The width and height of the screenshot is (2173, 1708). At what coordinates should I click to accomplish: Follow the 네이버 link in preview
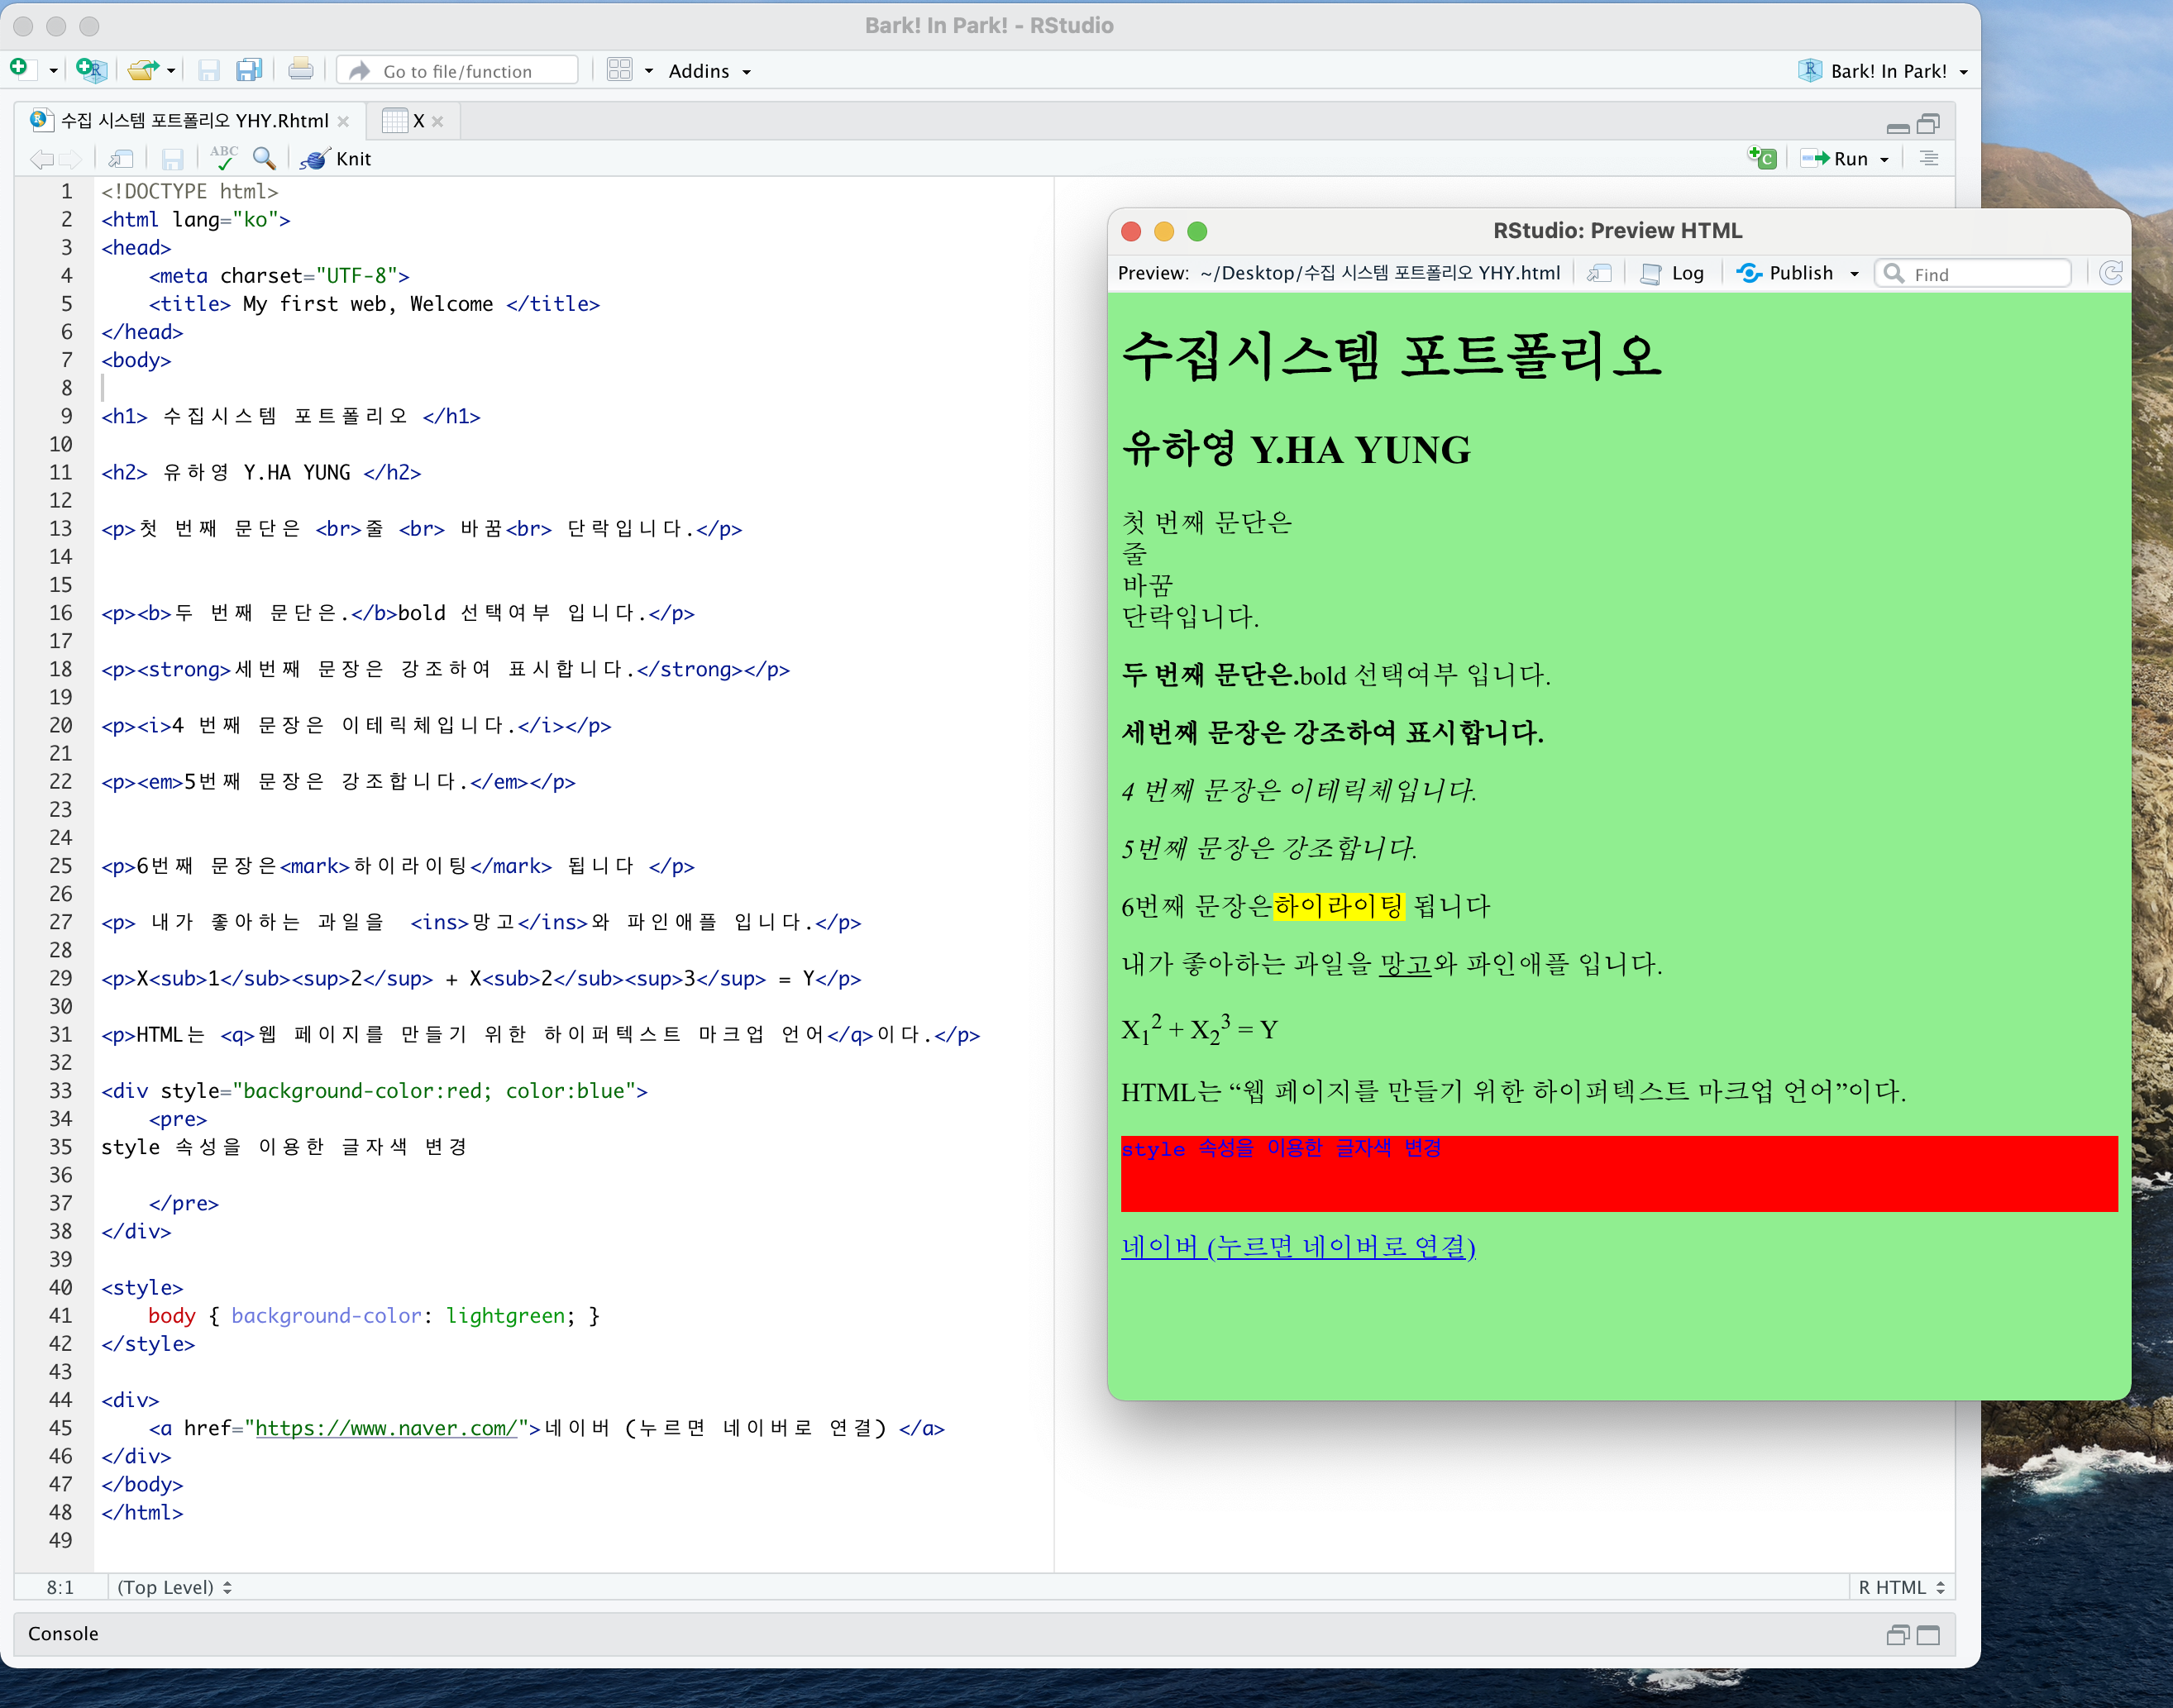(1298, 1246)
